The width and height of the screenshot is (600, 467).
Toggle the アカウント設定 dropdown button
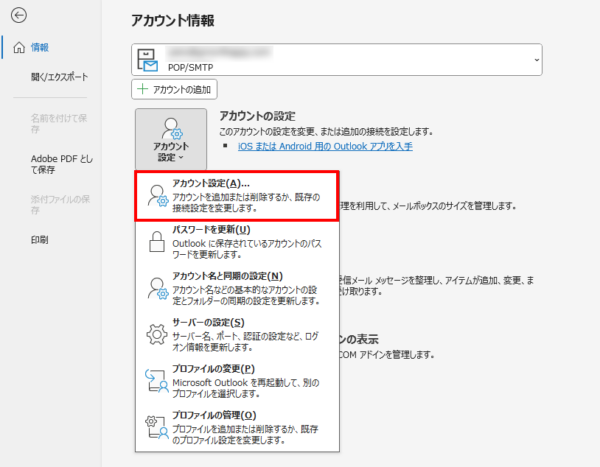171,138
